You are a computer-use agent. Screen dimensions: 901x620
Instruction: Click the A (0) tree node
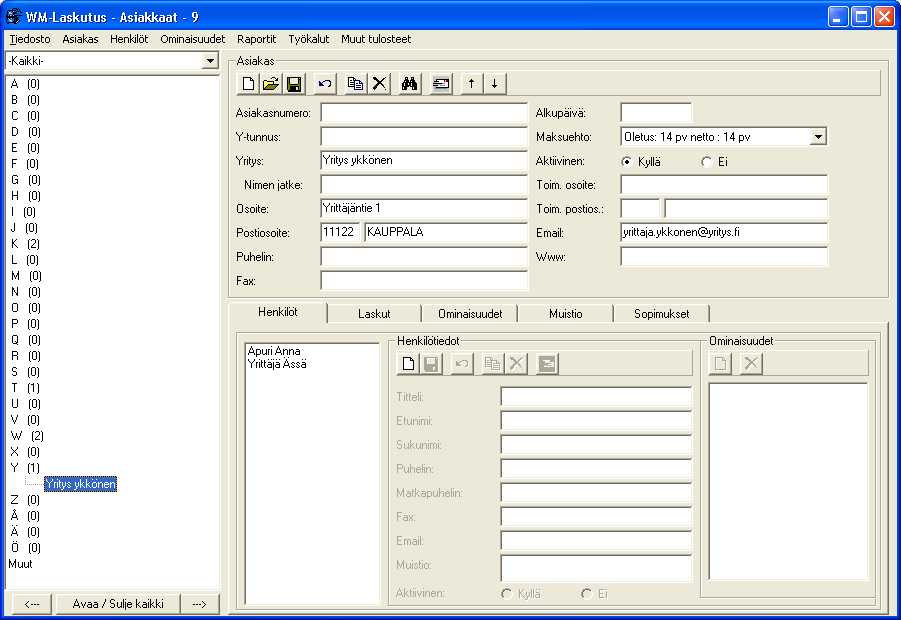point(25,84)
